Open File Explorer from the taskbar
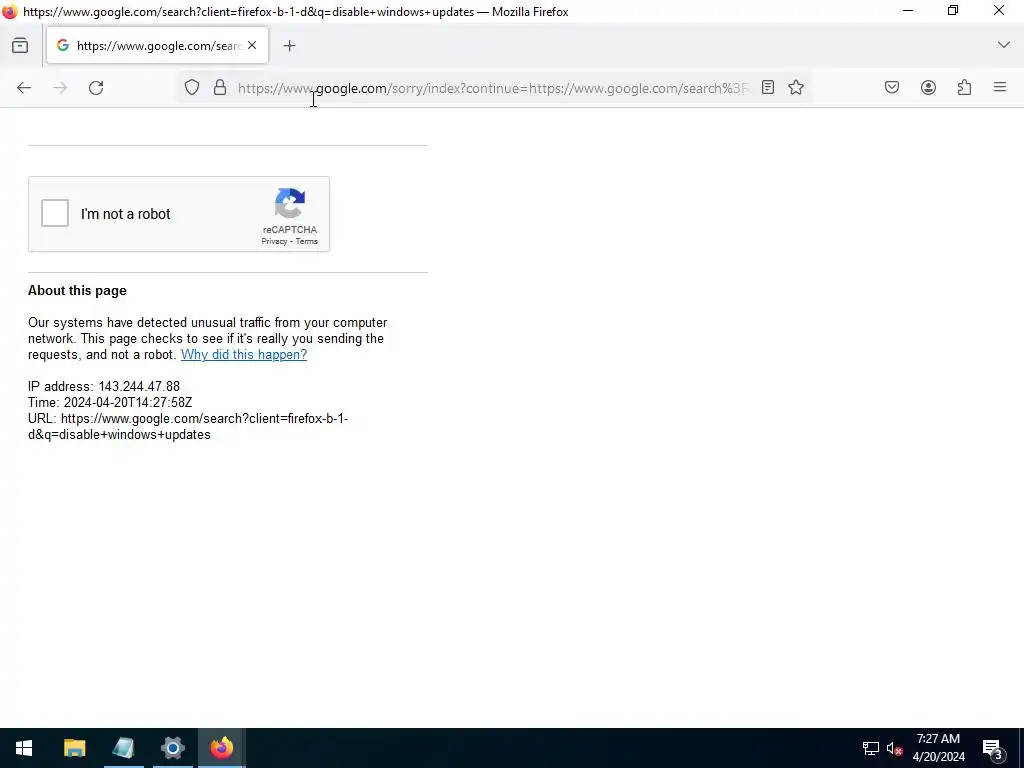 coord(74,748)
